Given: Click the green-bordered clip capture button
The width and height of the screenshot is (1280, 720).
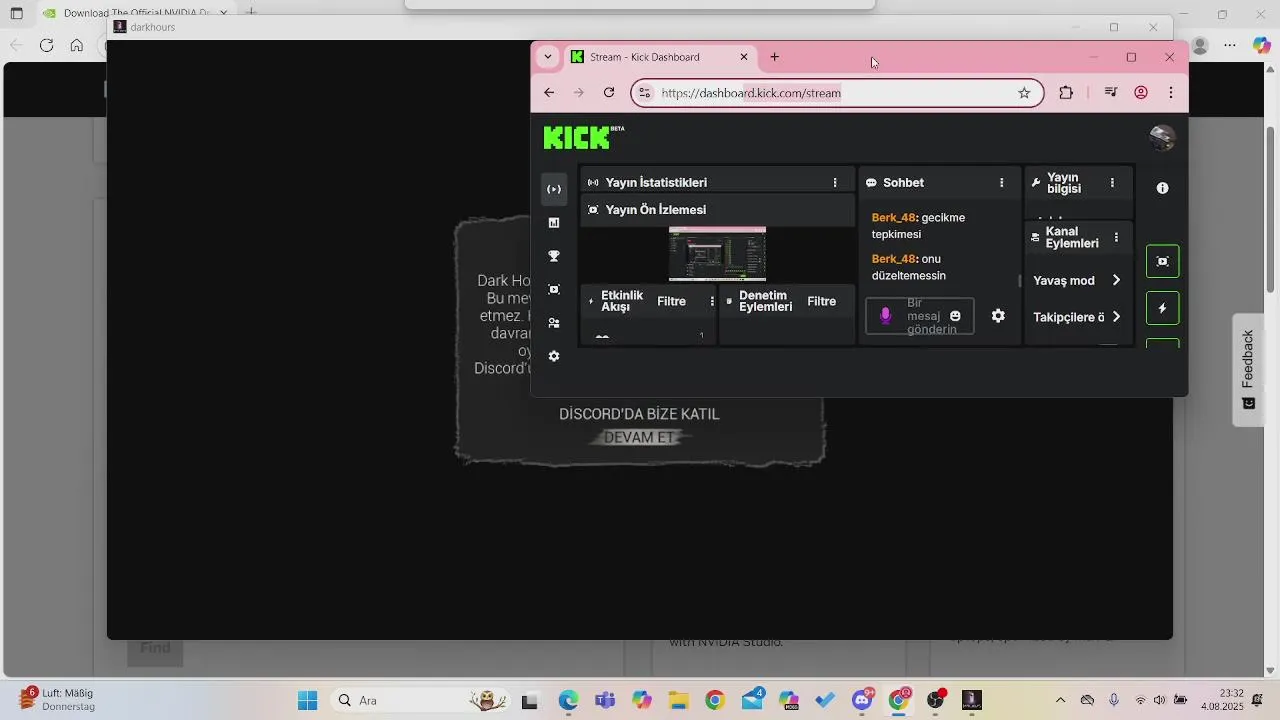Looking at the screenshot, I should tap(1162, 261).
